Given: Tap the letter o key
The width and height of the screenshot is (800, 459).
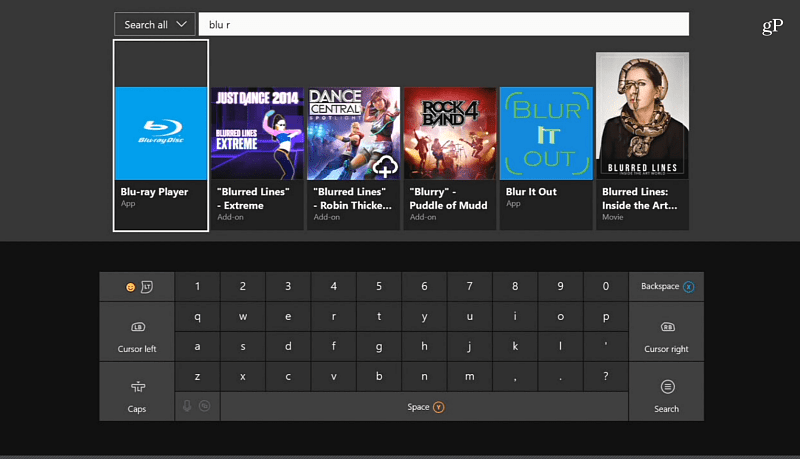Looking at the screenshot, I should tap(561, 317).
